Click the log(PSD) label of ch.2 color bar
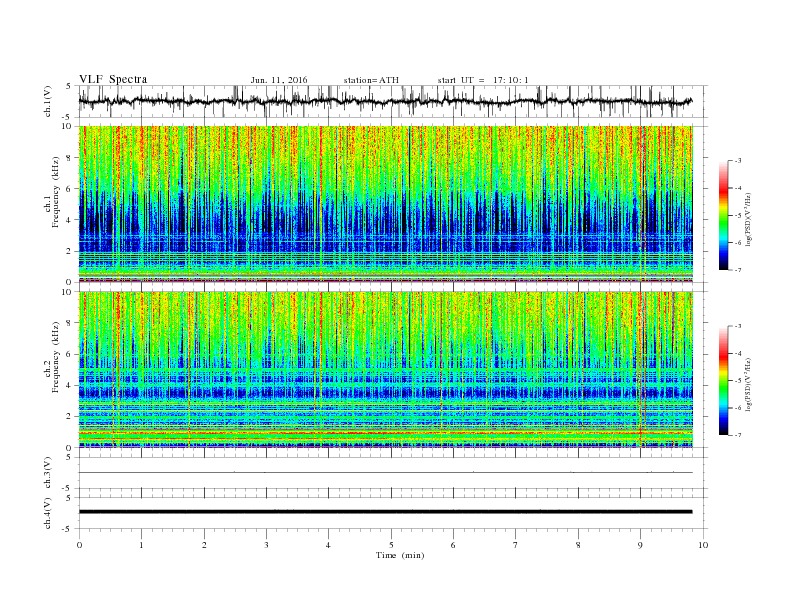The width and height of the screenshot is (792, 612). (748, 385)
